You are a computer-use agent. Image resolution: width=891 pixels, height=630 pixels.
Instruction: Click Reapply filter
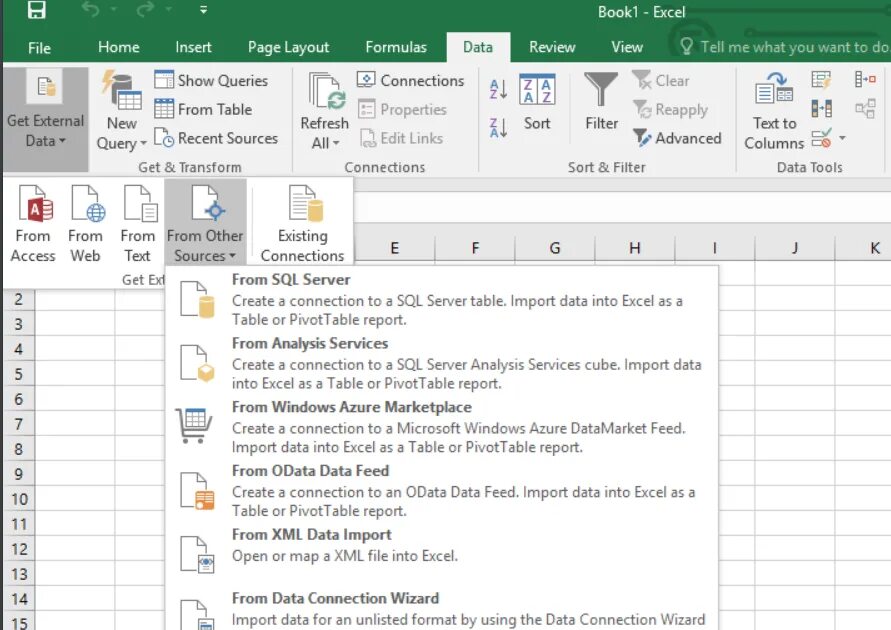click(670, 109)
